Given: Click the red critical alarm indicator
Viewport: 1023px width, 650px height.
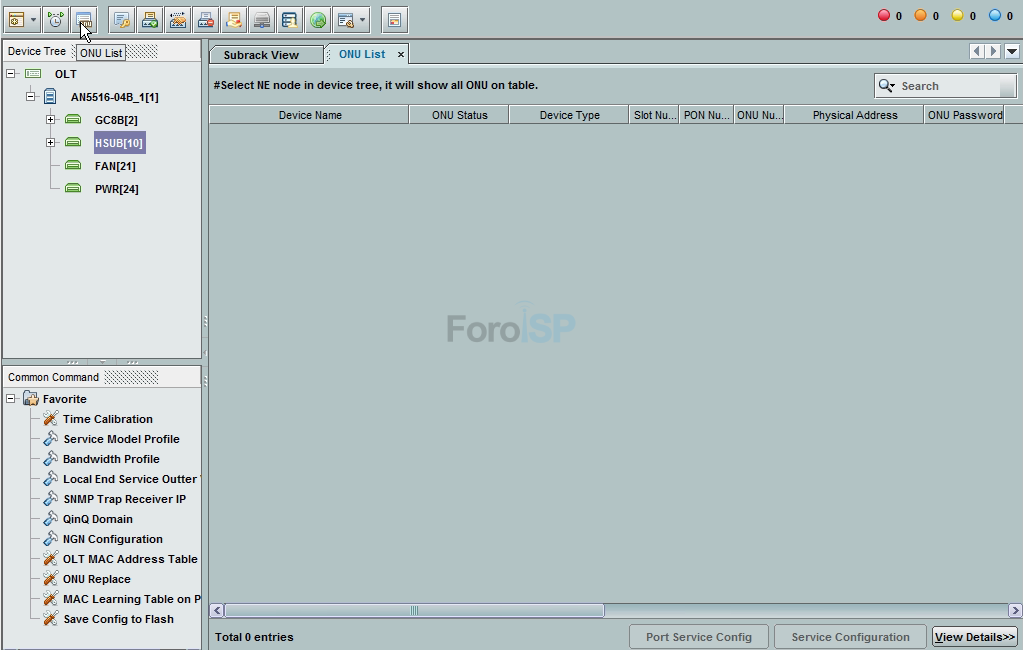Looking at the screenshot, I should point(884,15).
